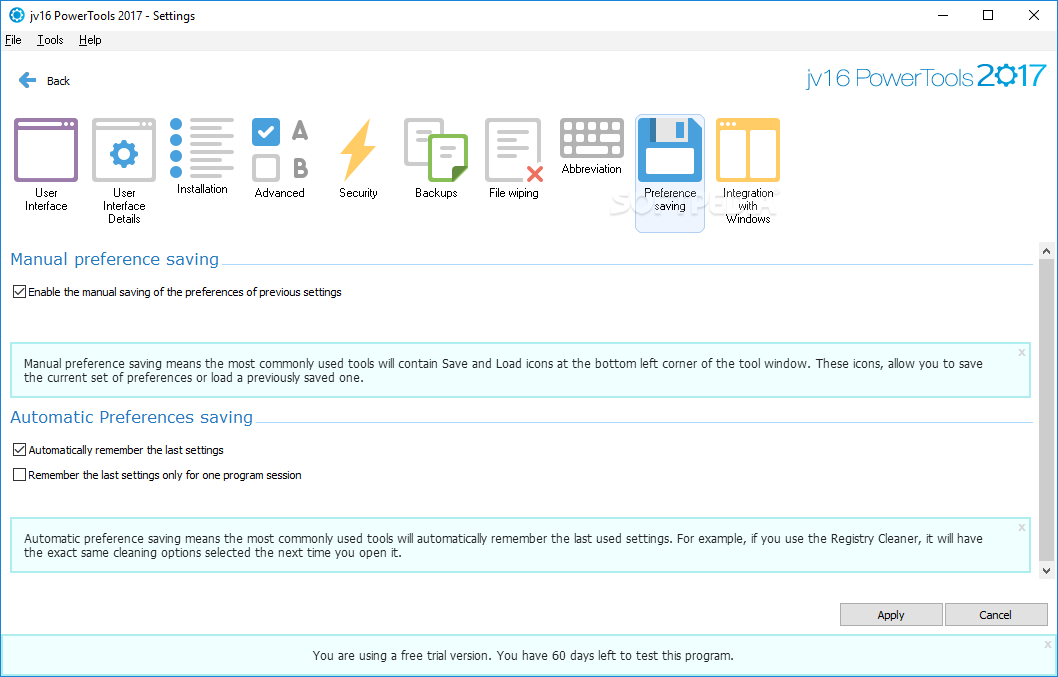
Task: Click the vertical scrollbar thumb
Action: coord(1046,410)
